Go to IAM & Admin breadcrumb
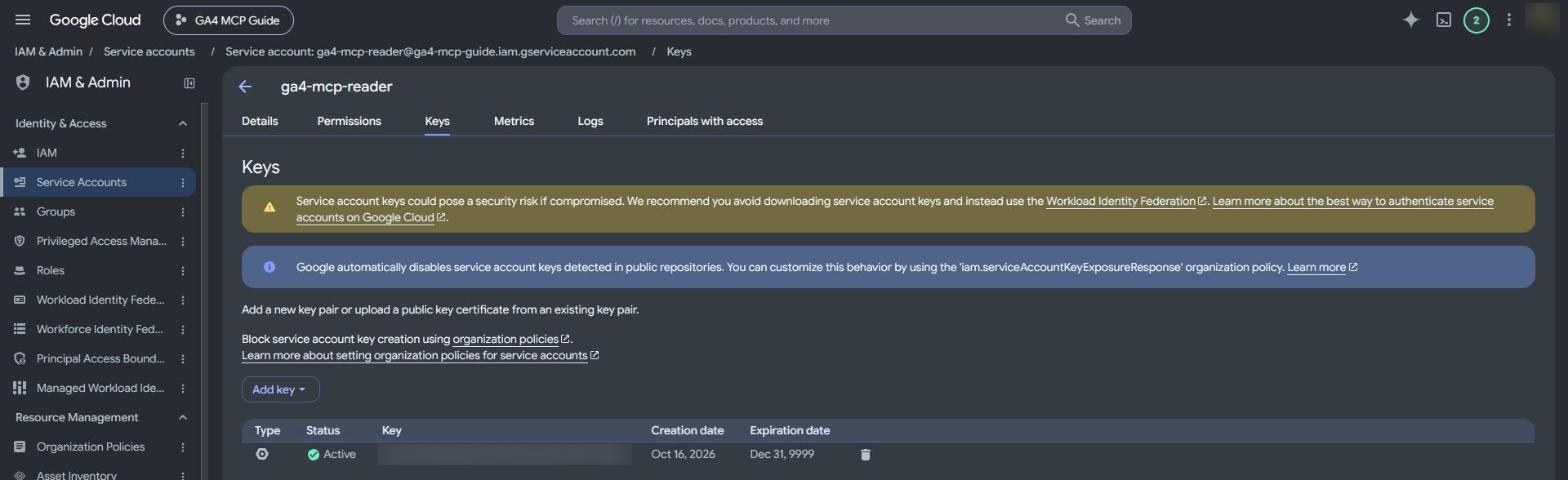 [x=48, y=51]
